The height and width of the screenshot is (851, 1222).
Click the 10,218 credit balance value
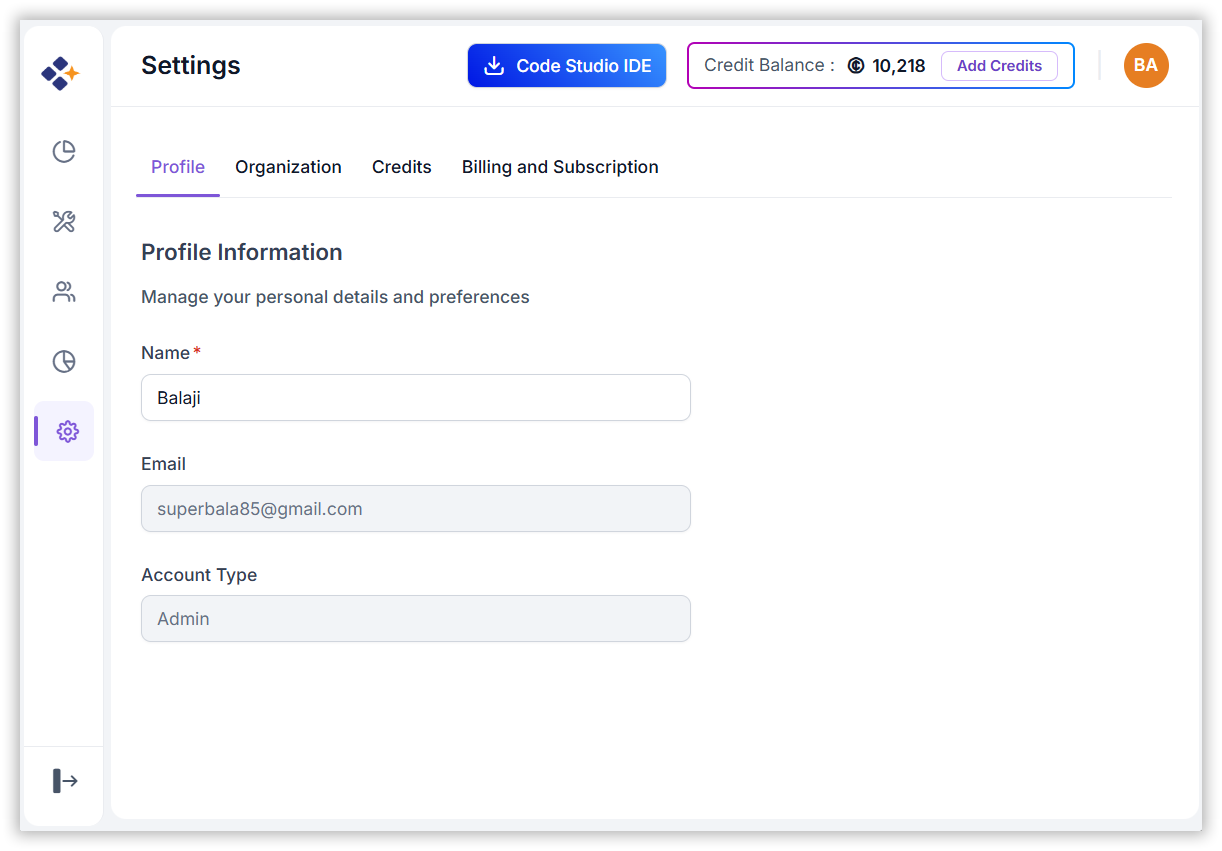coord(899,66)
